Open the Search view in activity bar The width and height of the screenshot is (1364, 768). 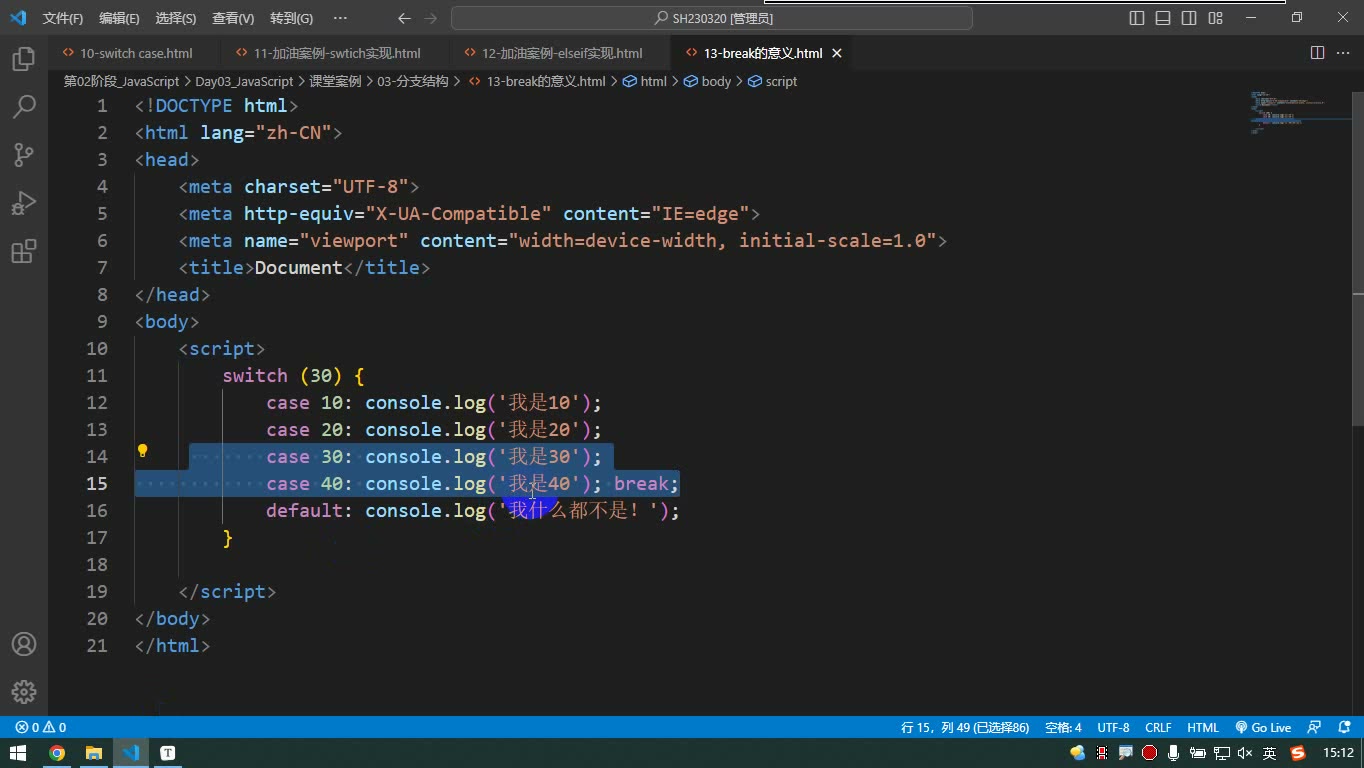pyautogui.click(x=24, y=106)
